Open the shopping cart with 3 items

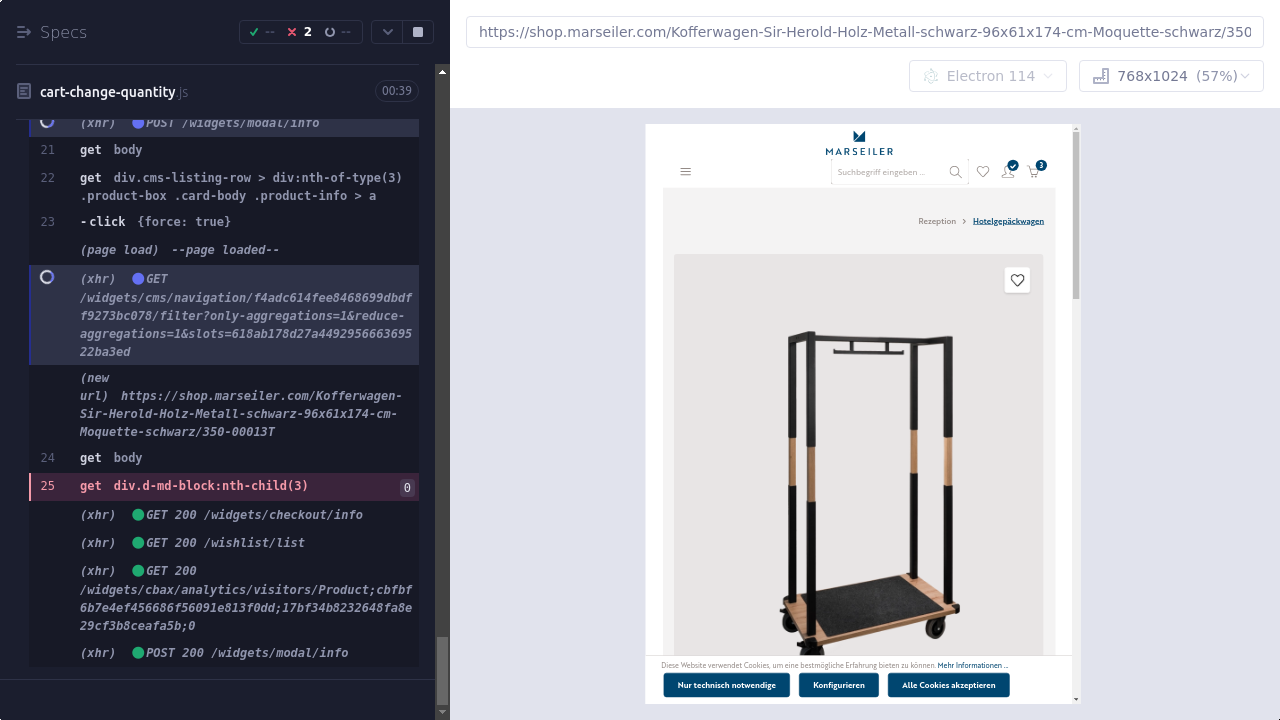click(1034, 172)
